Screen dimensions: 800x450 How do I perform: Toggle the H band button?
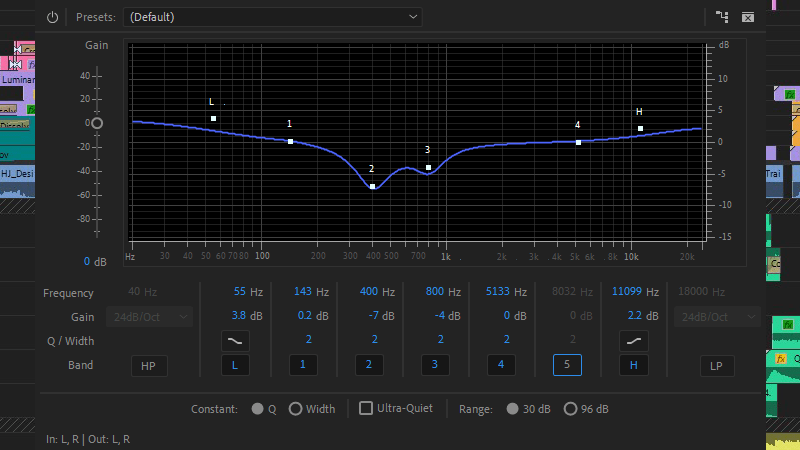pyautogui.click(x=634, y=365)
